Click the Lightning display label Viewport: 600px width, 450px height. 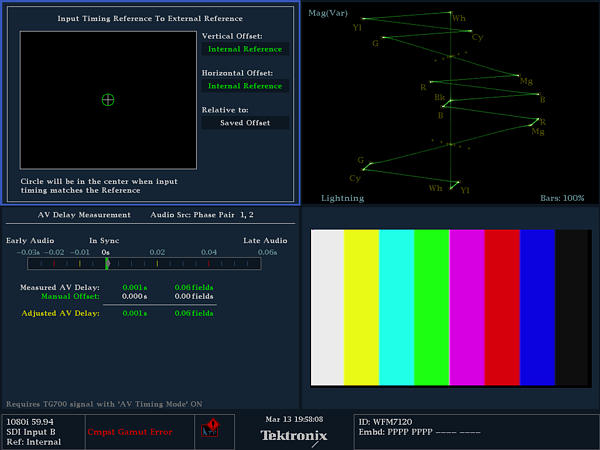click(x=342, y=198)
